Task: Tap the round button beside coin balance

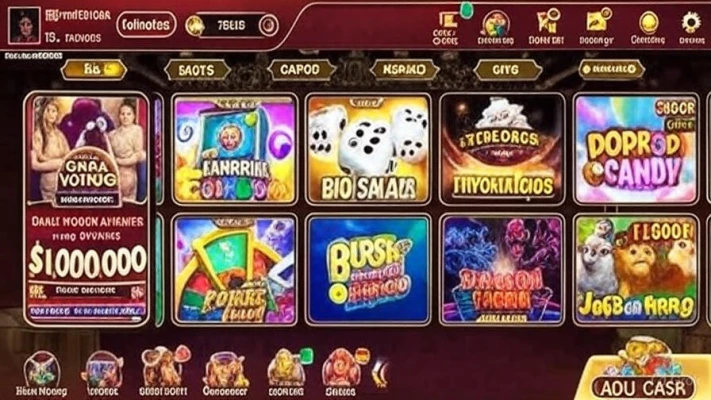Action: [268, 25]
